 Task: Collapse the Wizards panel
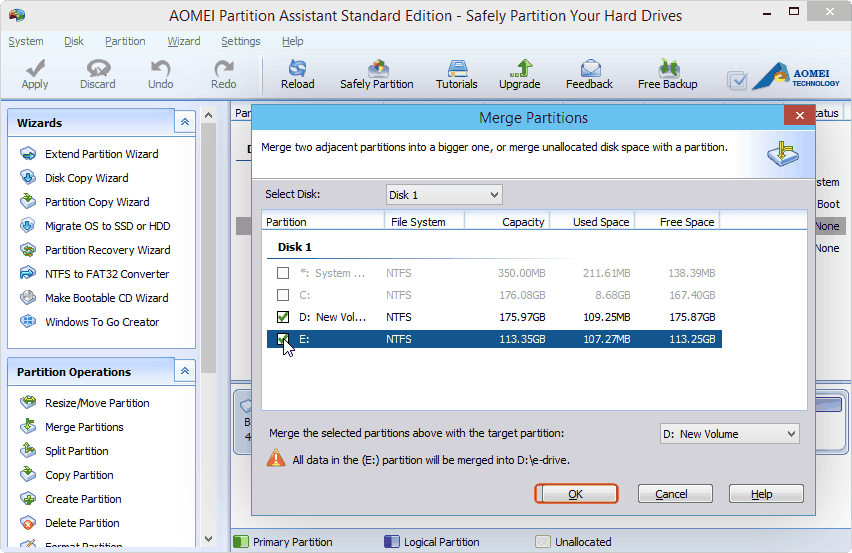185,122
